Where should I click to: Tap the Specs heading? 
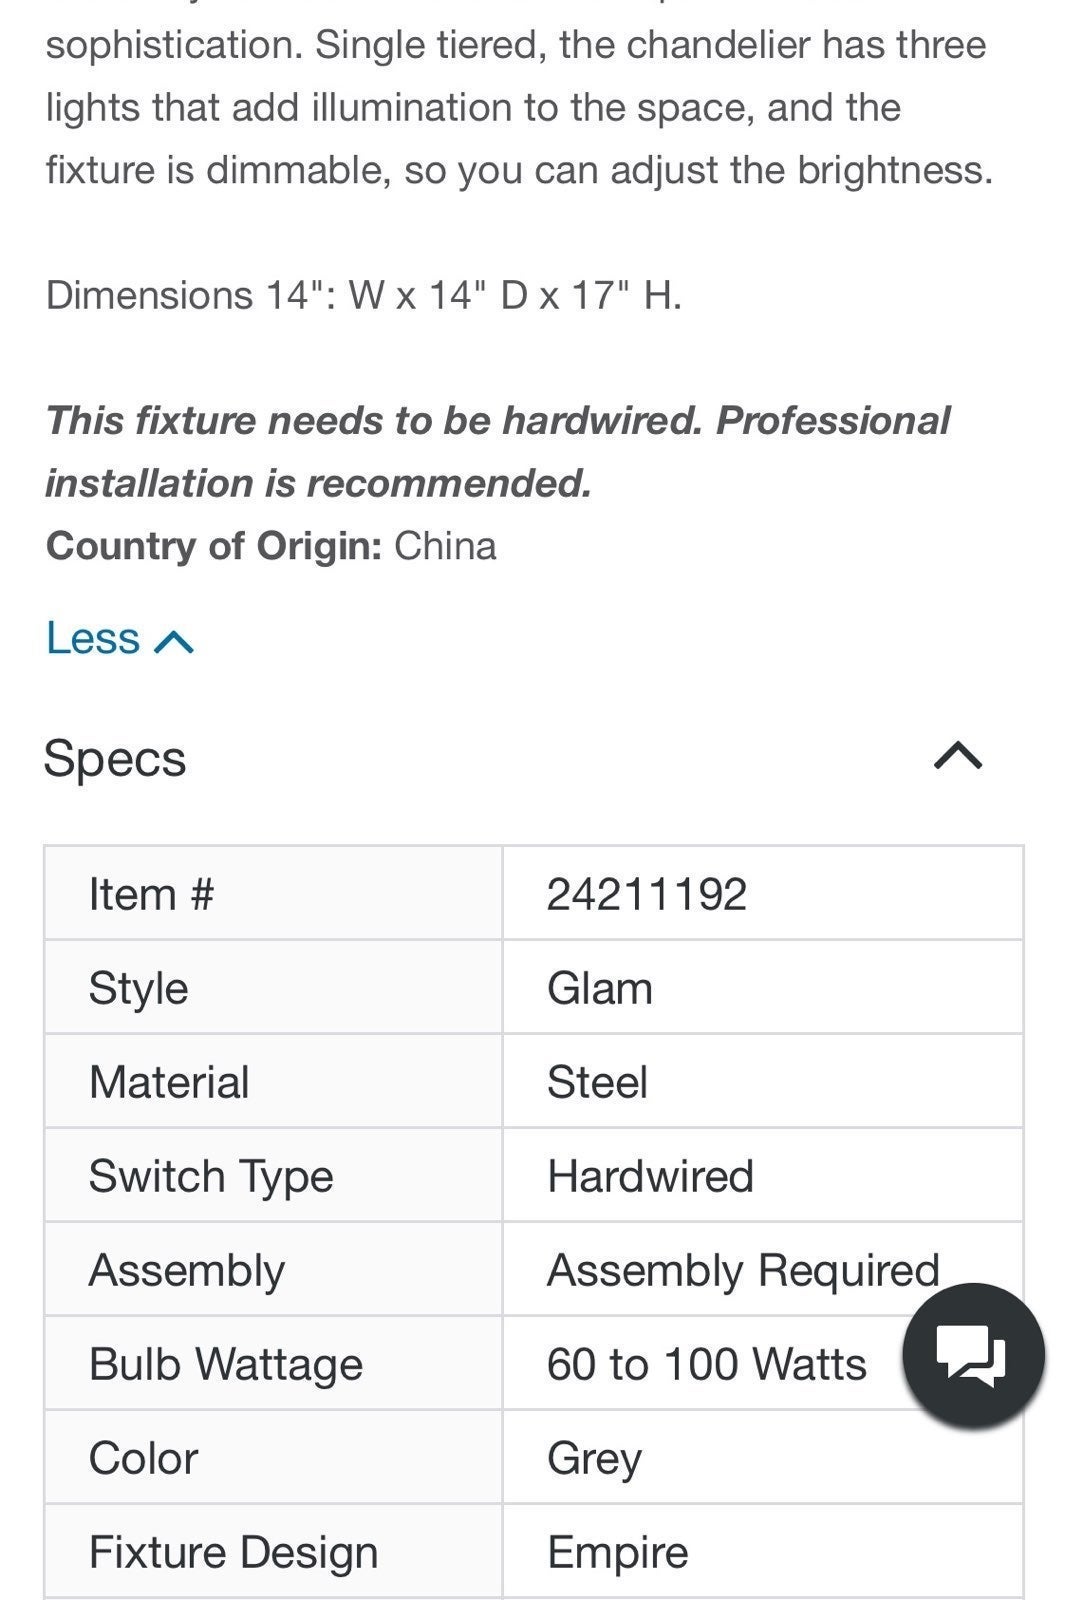[x=115, y=758]
